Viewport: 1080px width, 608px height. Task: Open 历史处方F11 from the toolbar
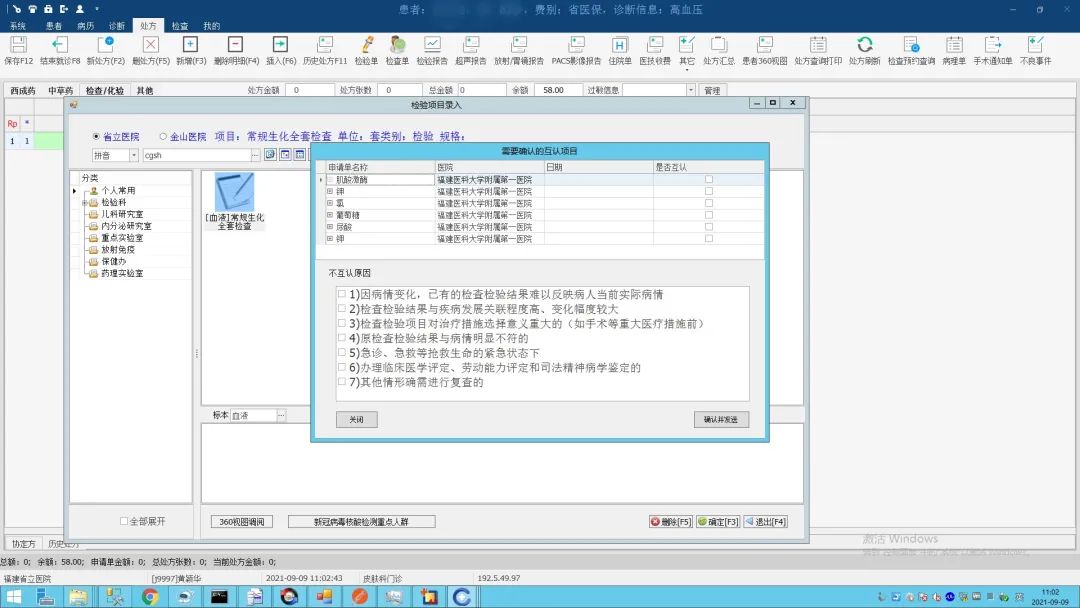(325, 46)
